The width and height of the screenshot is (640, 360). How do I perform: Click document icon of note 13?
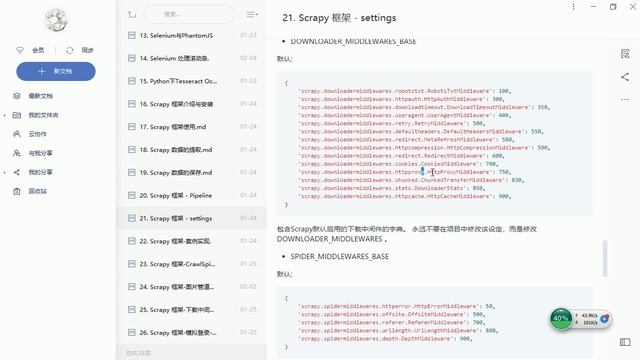[x=131, y=36]
